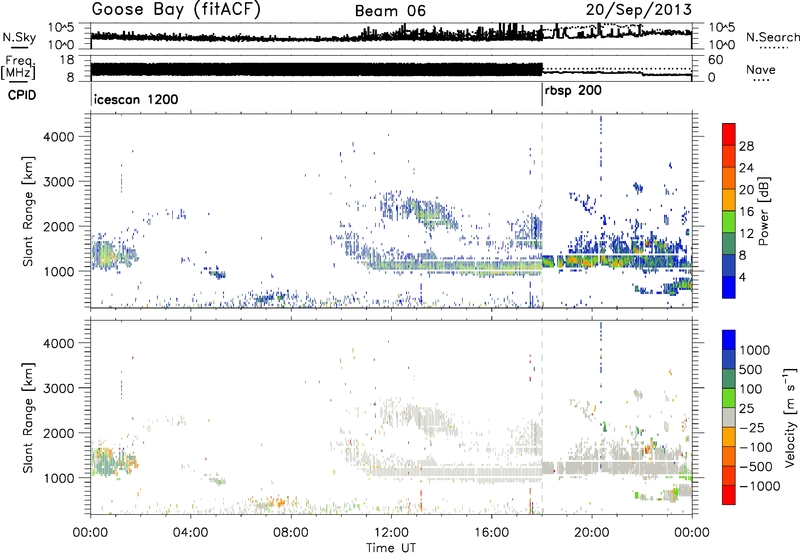Click the 'Power [dB]' colorbar title

pyautogui.click(x=764, y=211)
